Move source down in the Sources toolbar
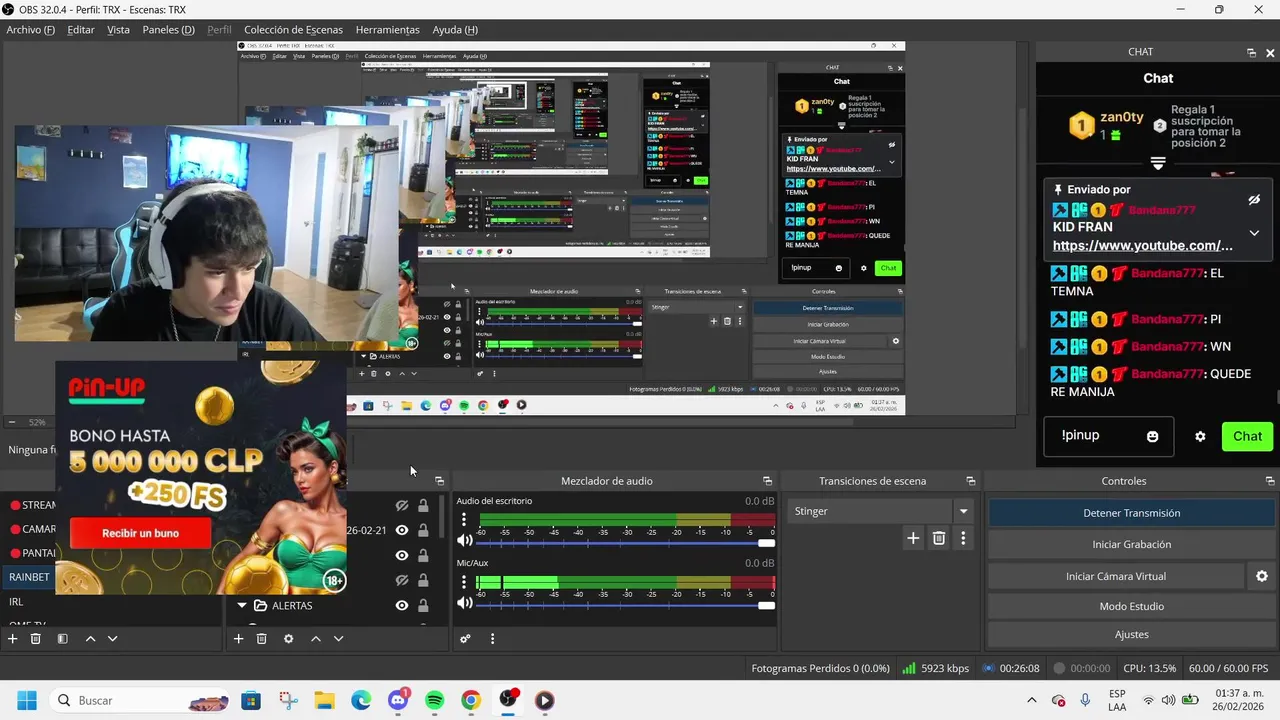The height and width of the screenshot is (720, 1280). (338, 638)
